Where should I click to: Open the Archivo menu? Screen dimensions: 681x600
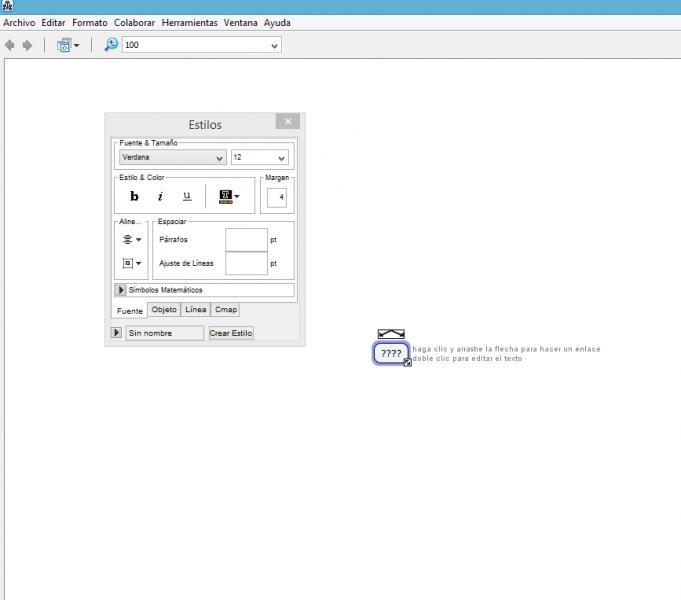click(19, 23)
